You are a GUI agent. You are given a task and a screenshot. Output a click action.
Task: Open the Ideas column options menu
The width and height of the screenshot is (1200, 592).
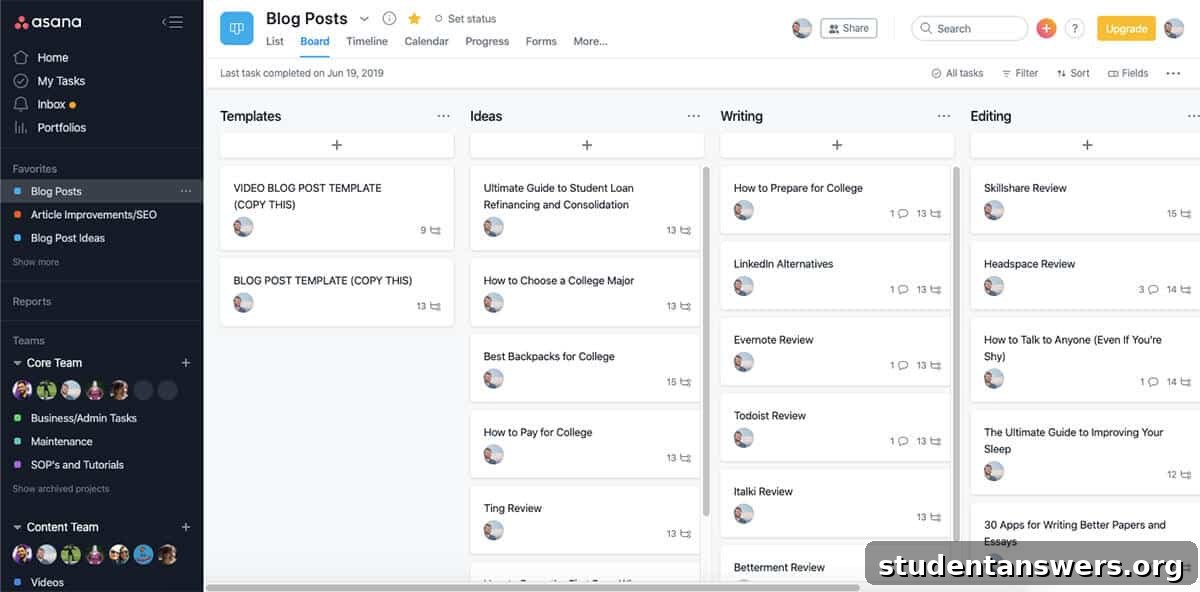[x=693, y=116]
